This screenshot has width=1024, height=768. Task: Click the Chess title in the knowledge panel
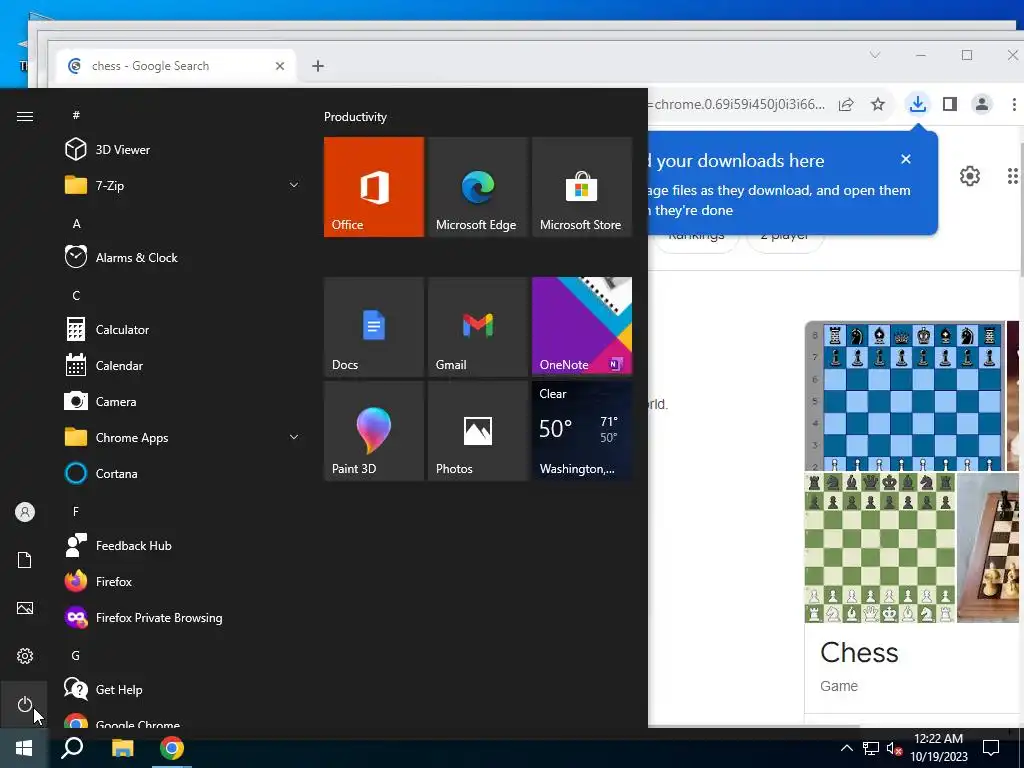(859, 652)
